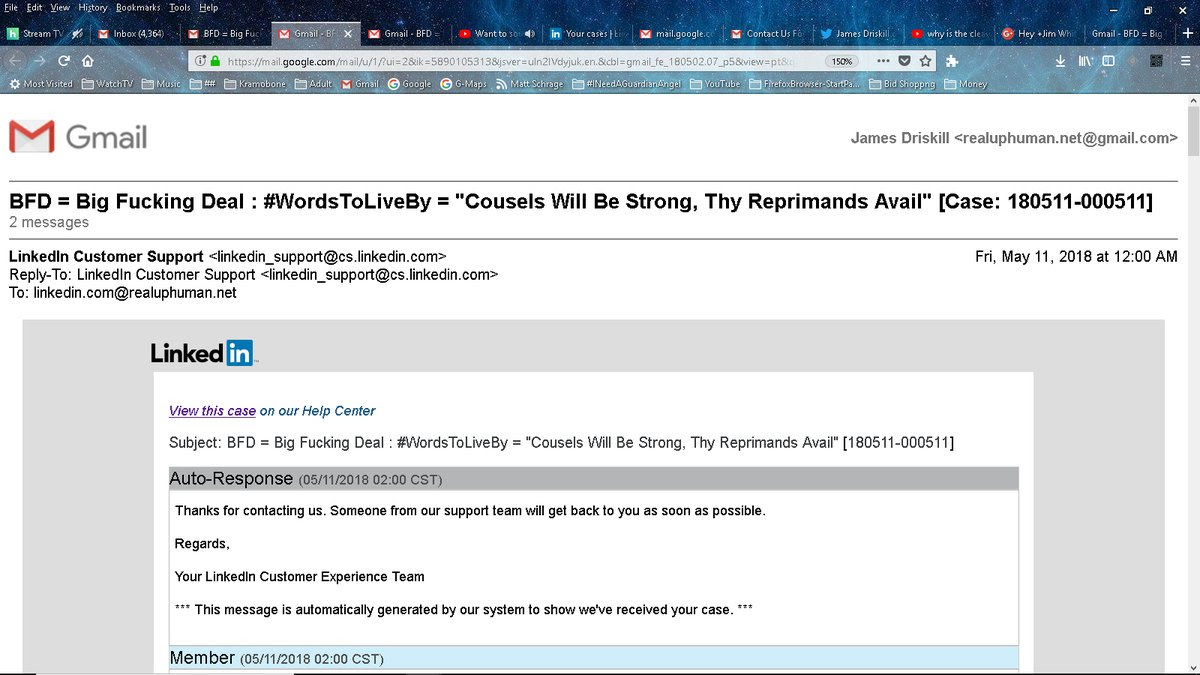
Task: Show downloads progress arrow
Action: click(1061, 61)
